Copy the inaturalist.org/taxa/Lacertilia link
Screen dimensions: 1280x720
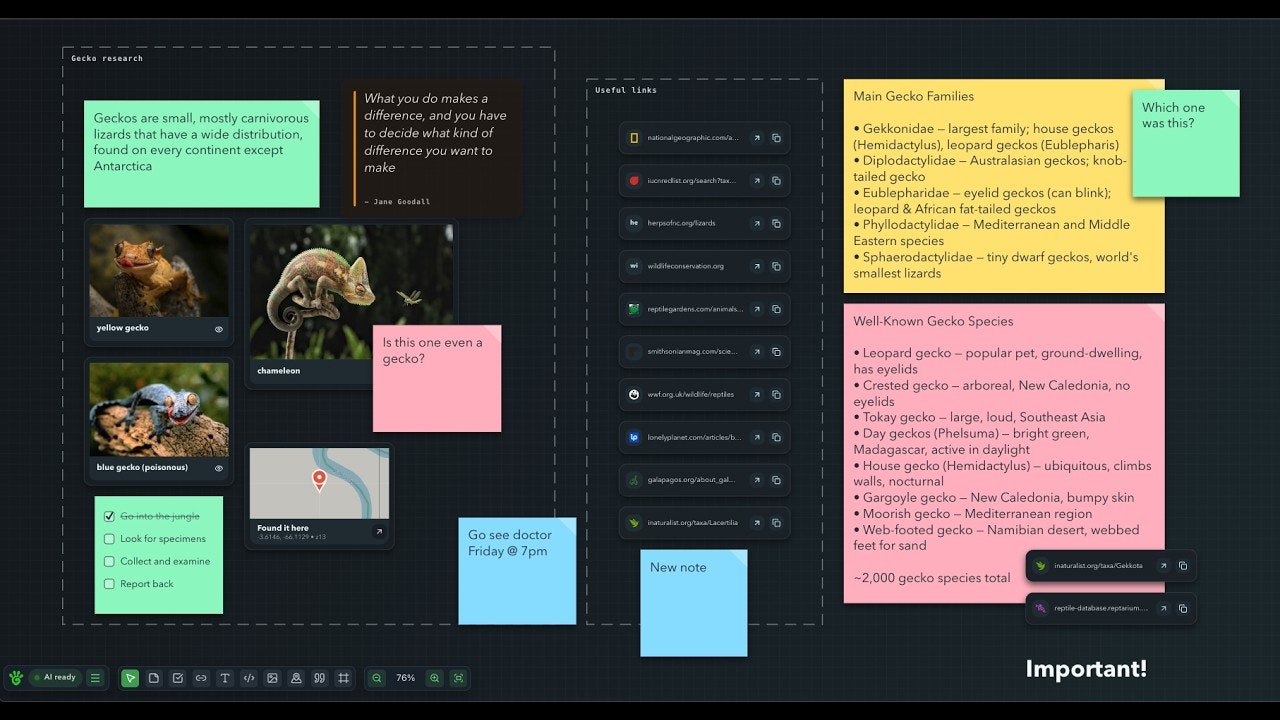pyautogui.click(x=776, y=523)
